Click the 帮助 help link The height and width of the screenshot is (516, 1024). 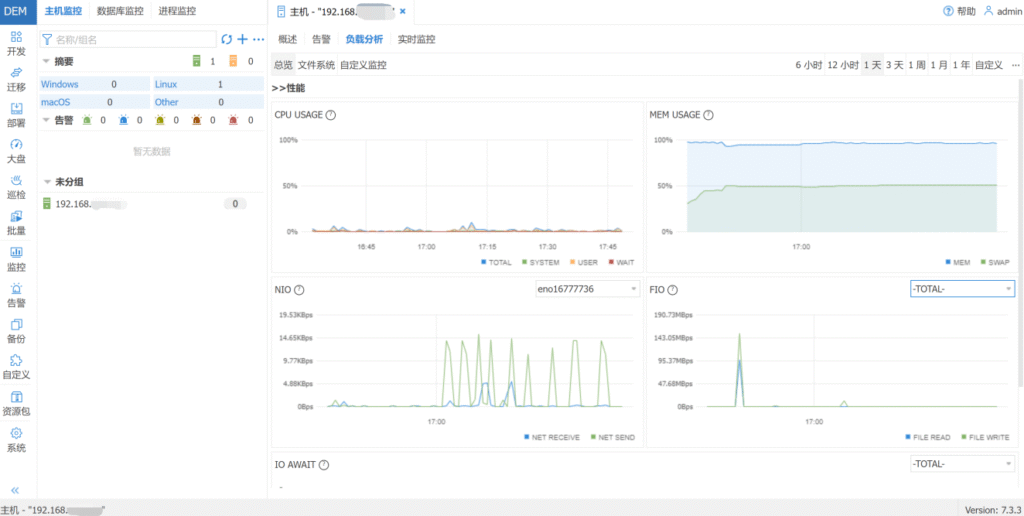click(959, 11)
